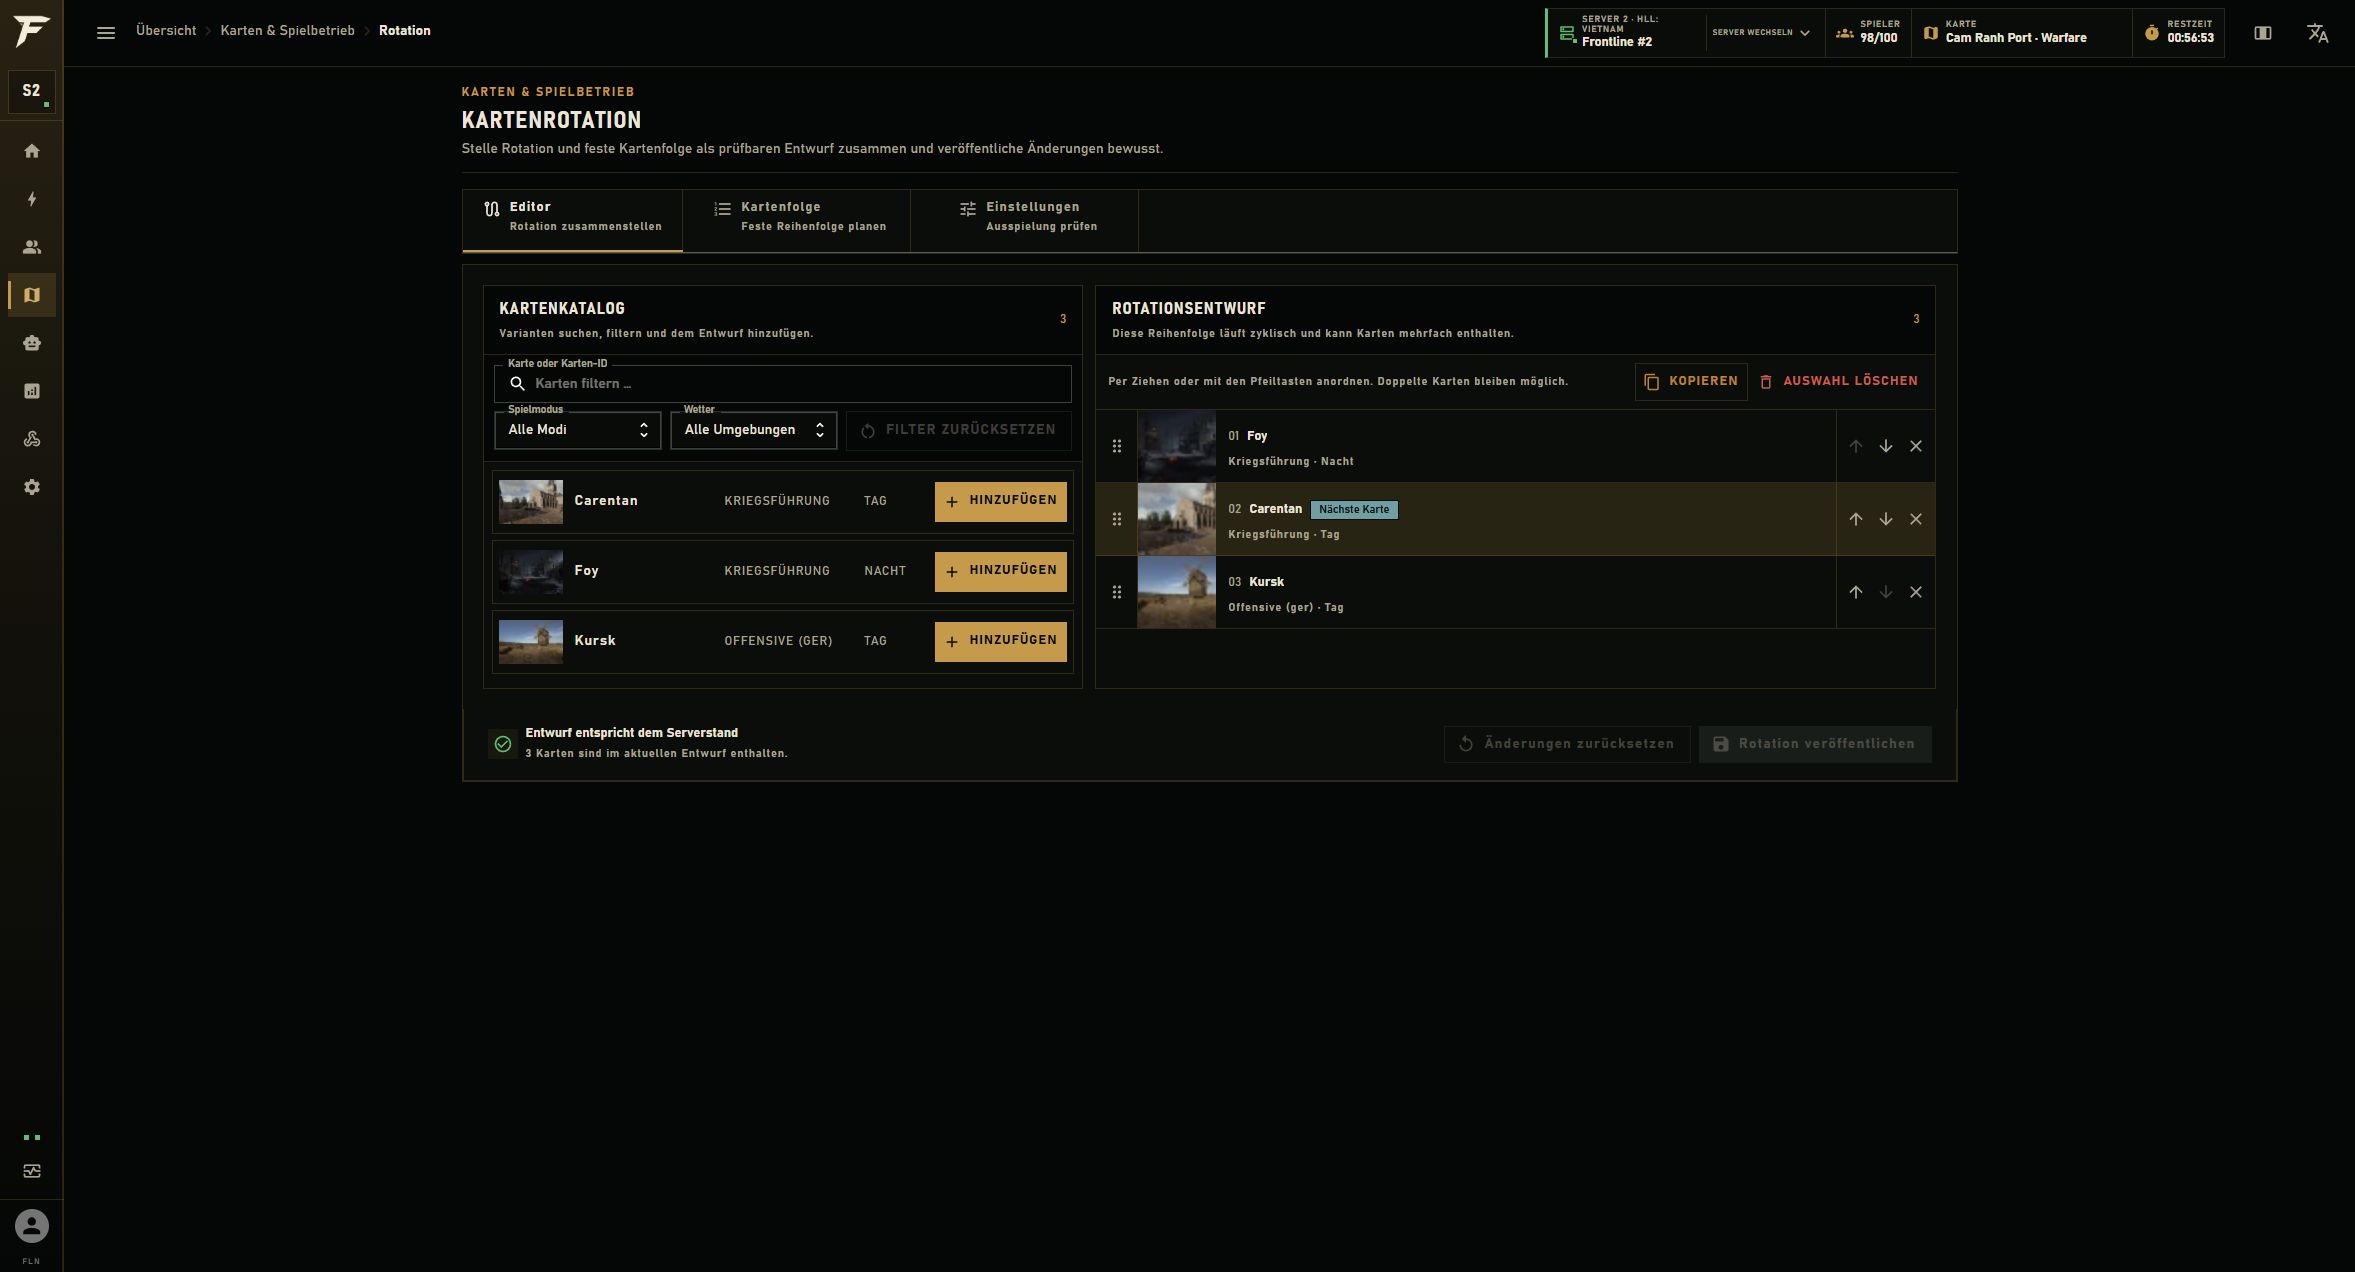2355x1272 pixels.
Task: Click the Restzeit 00:56:53 timer
Action: point(2179,33)
